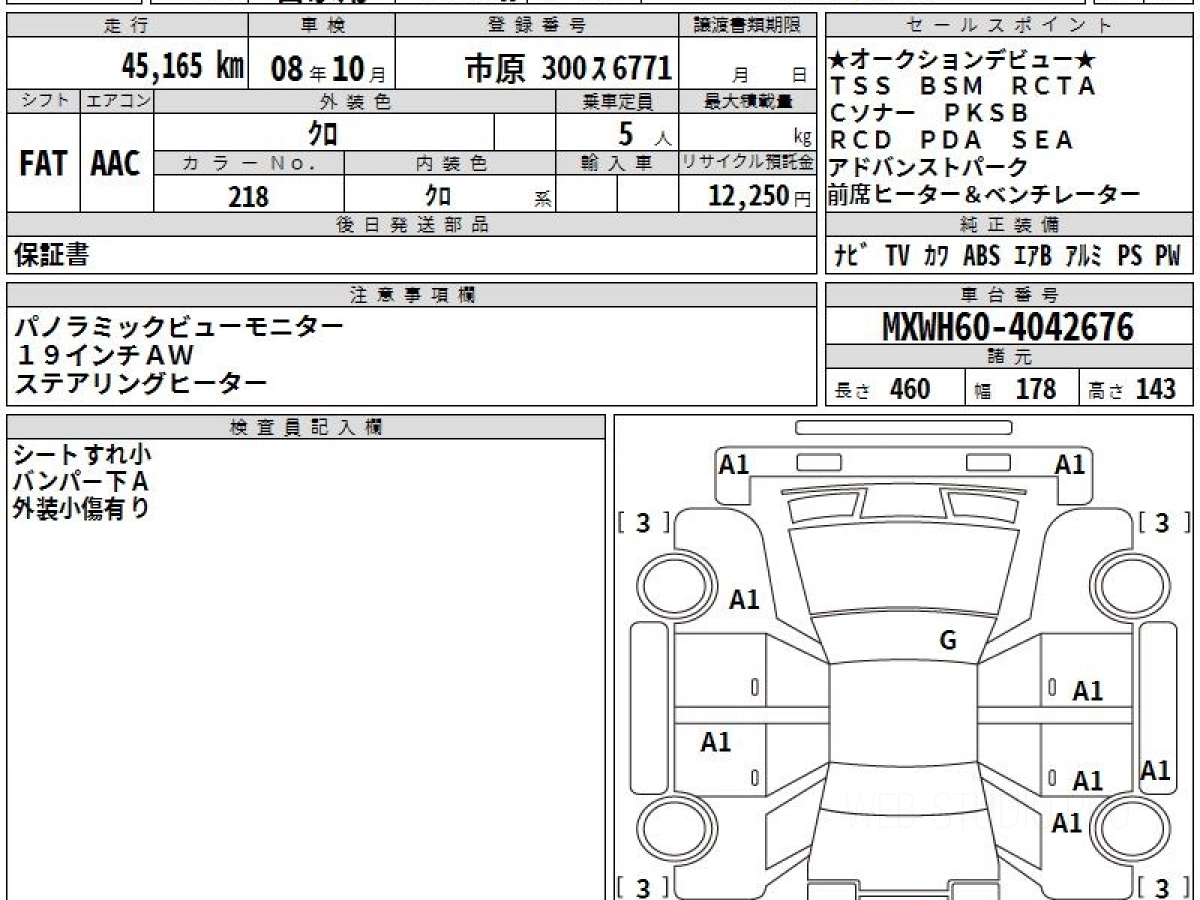This screenshot has width=1200, height=900.
Task: Click the FAT shift type cell
Action: pyautogui.click(x=43, y=163)
